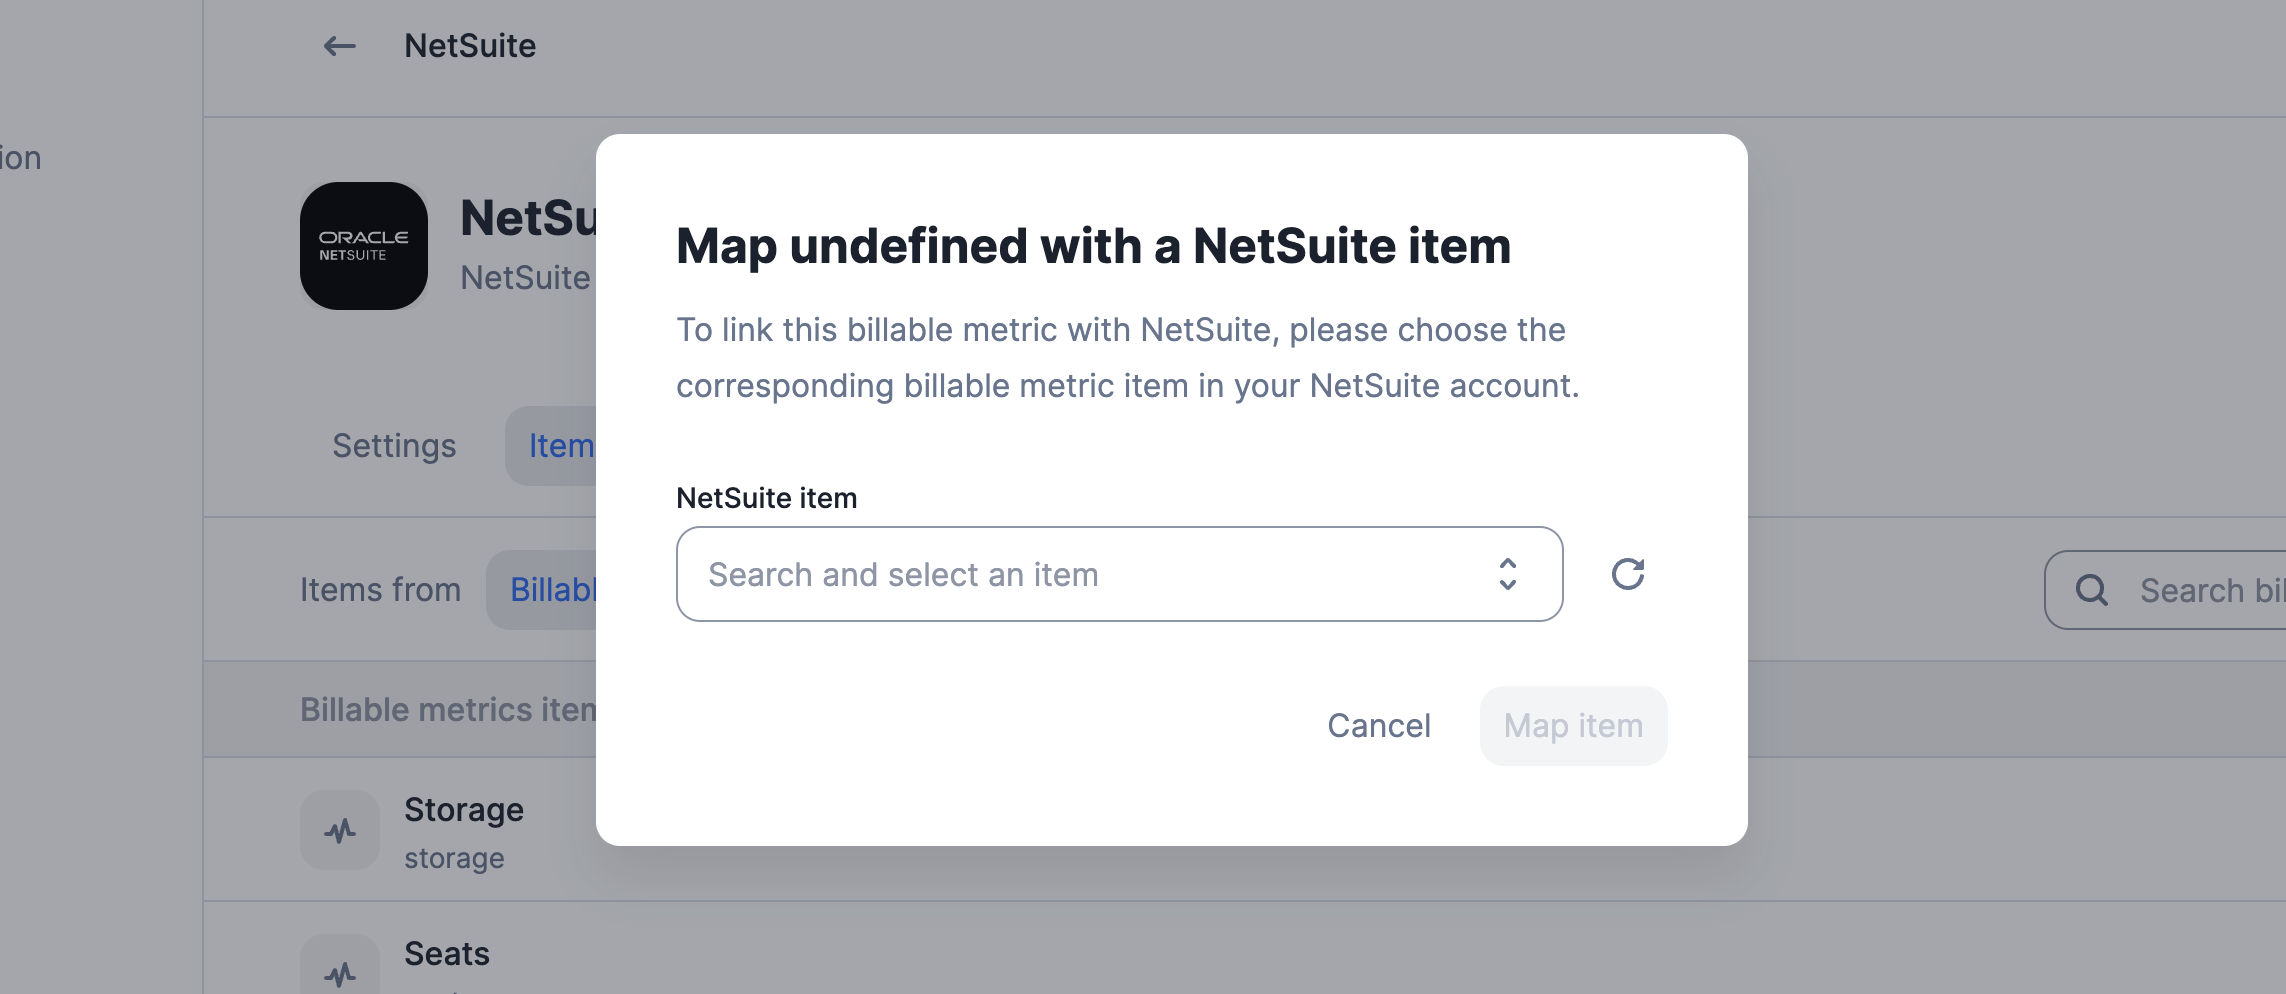Focus the Search and select an item field
Screen dimensions: 2286x994
click(x=1119, y=574)
